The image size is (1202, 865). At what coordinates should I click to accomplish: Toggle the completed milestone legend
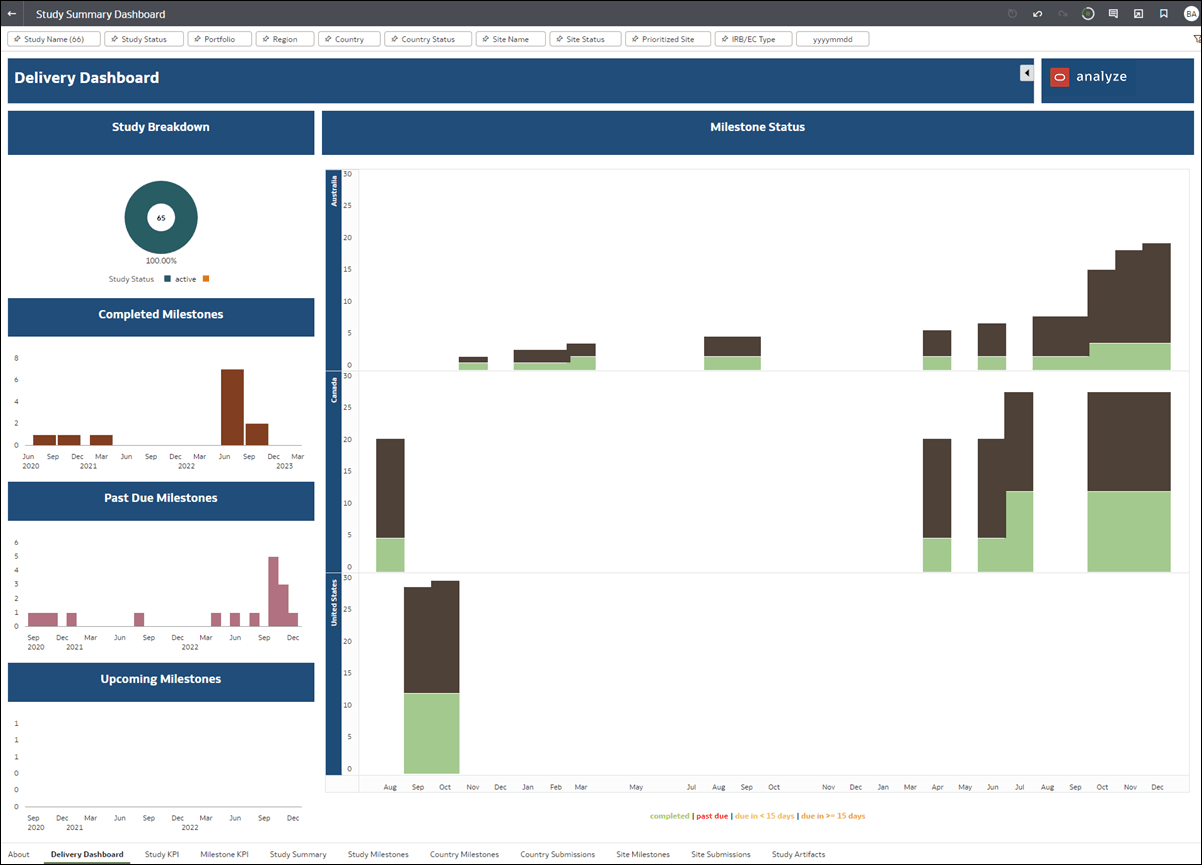point(669,815)
